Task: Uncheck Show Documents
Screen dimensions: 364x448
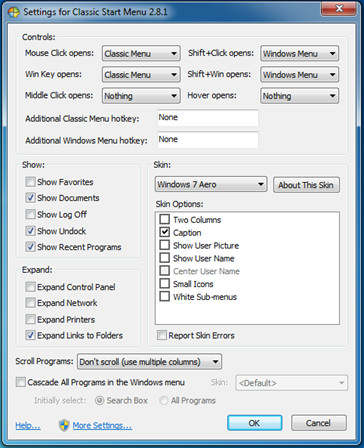Action: click(x=30, y=198)
